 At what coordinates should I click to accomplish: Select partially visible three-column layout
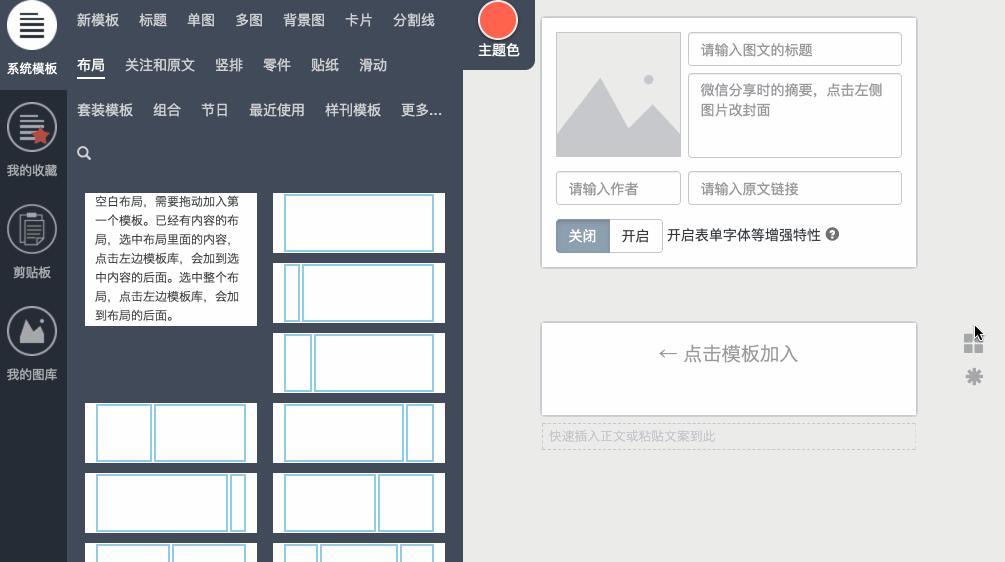pos(359,552)
